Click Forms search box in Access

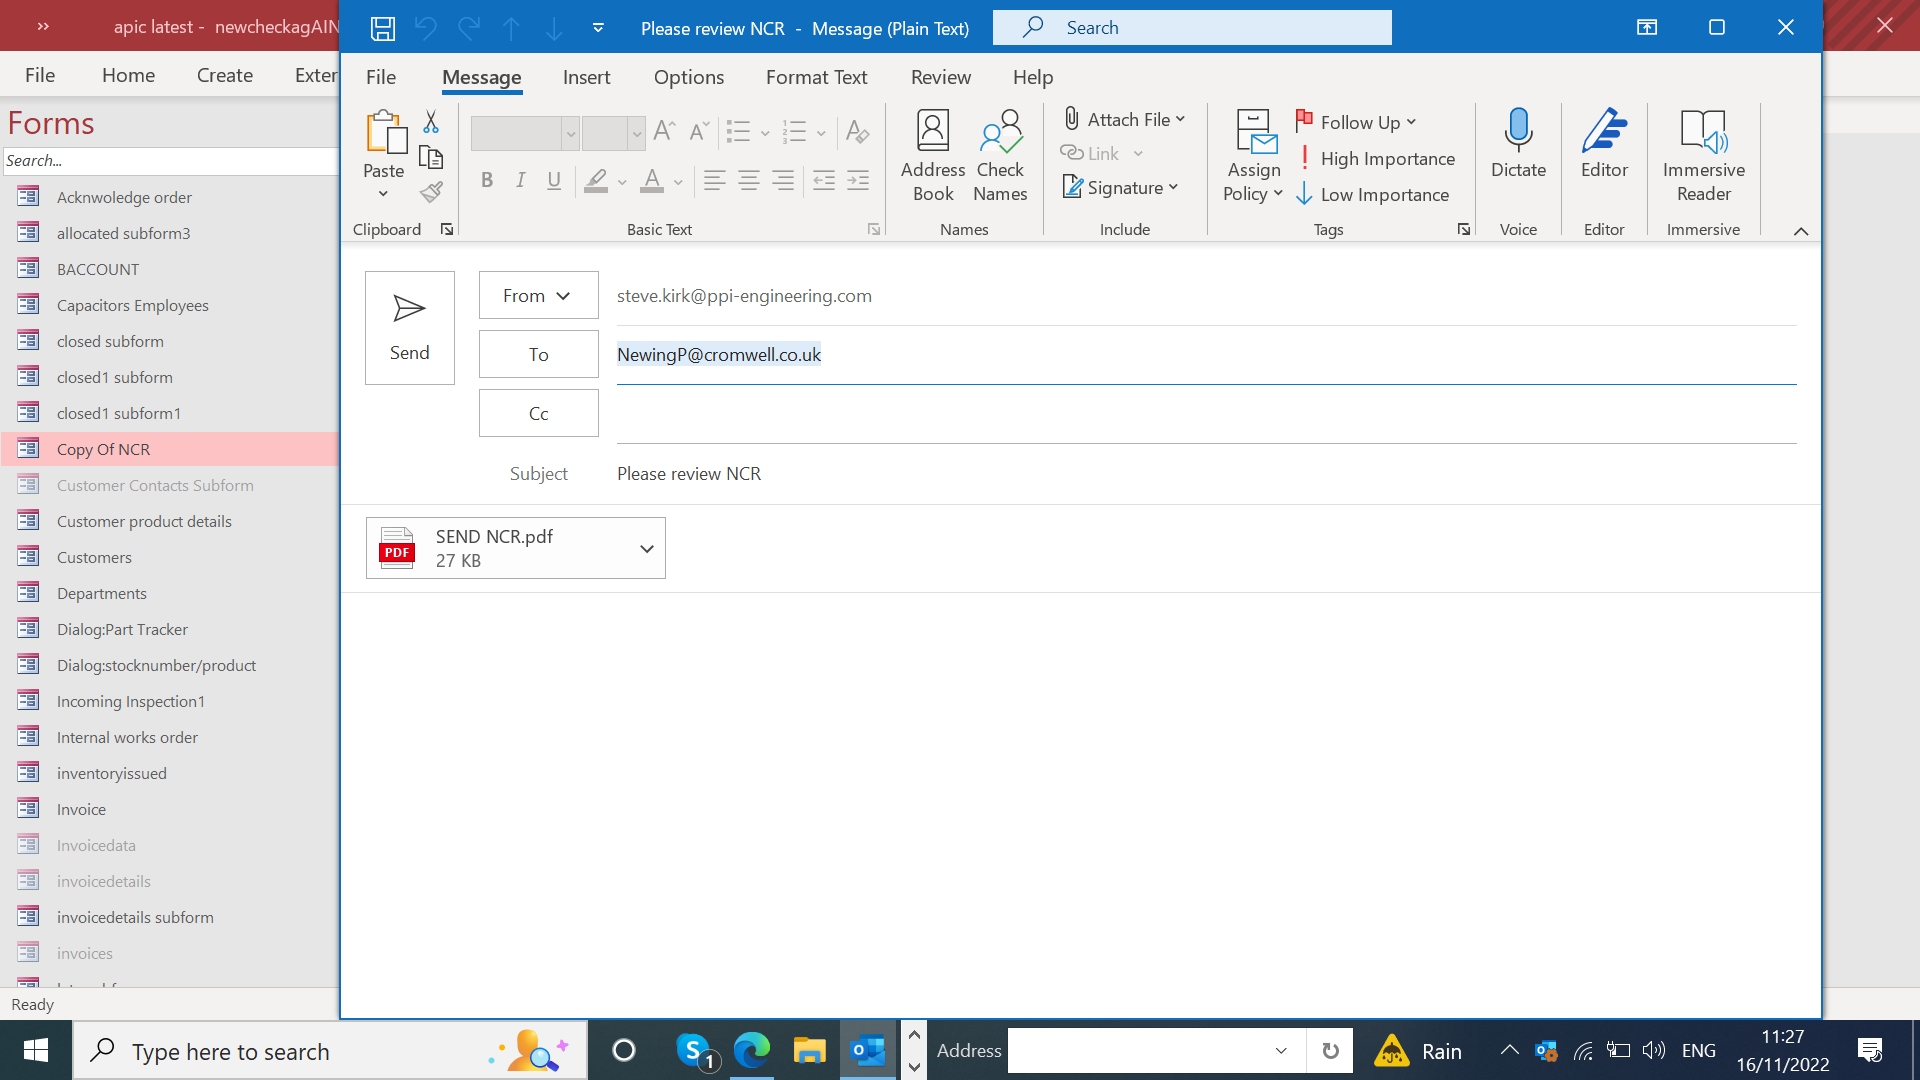tap(171, 161)
